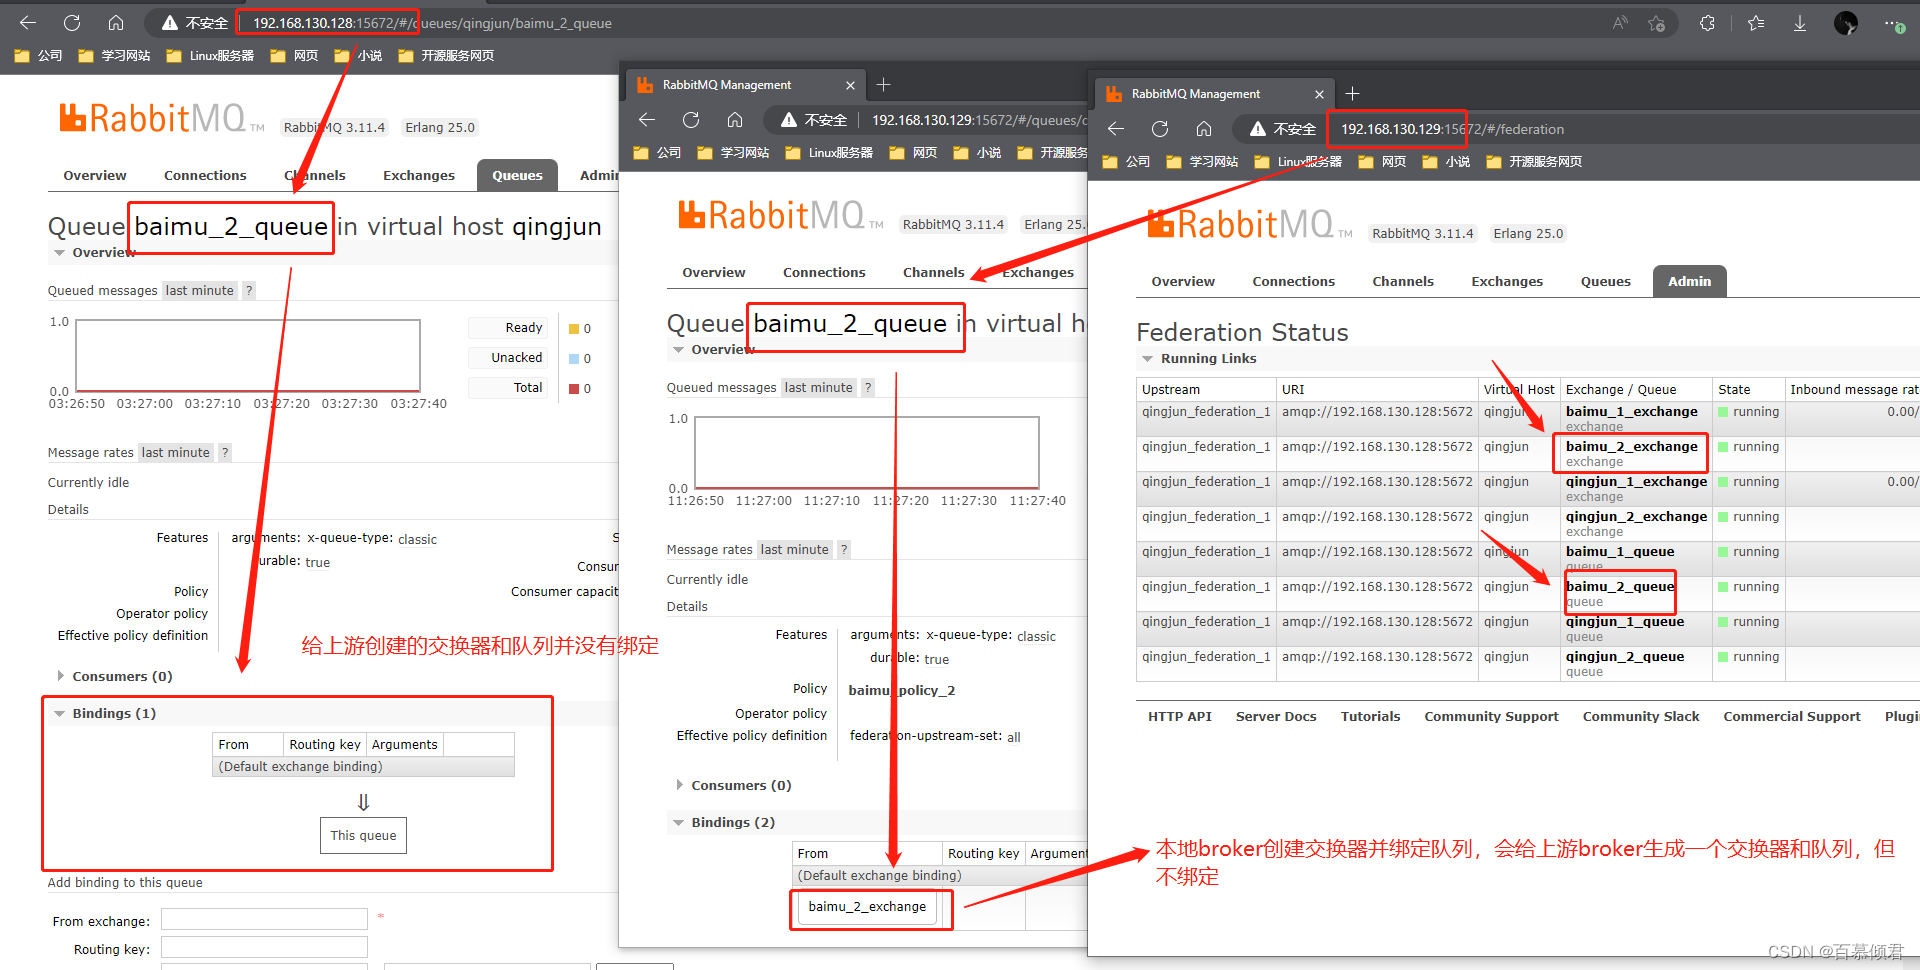Click back arrow in middle browser window
1920x970 pixels.
(647, 120)
